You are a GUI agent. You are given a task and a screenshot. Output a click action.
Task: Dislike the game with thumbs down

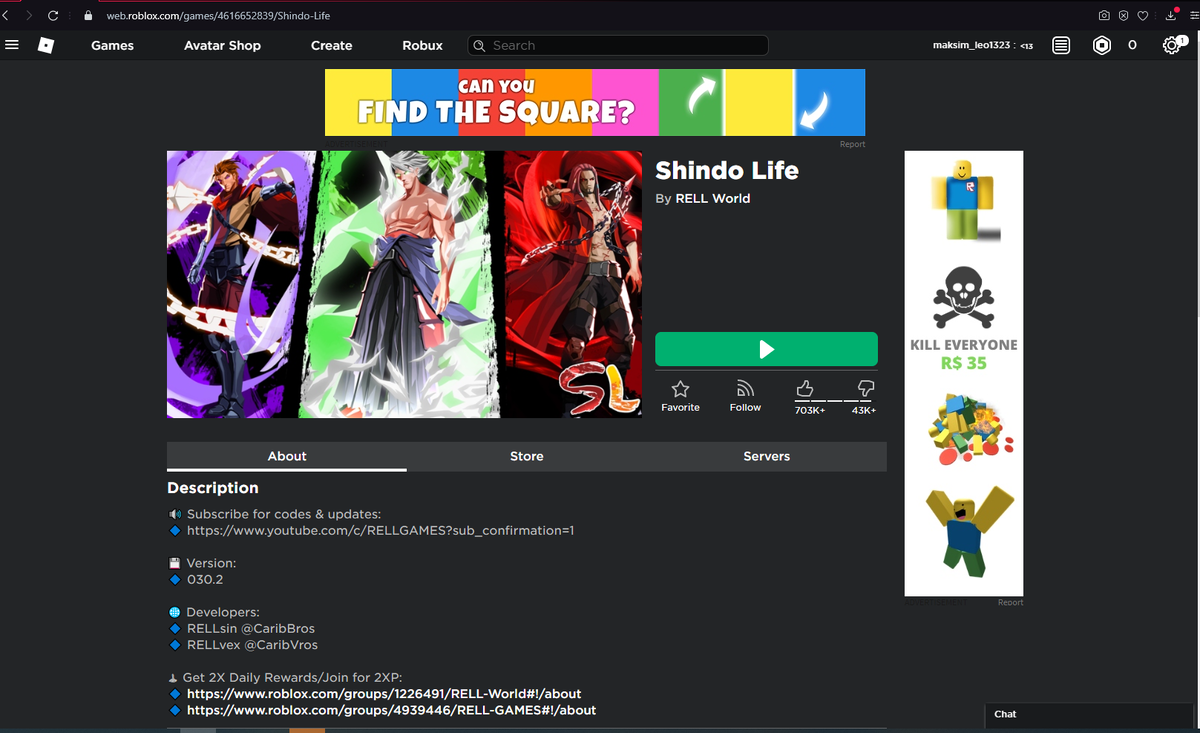point(866,388)
